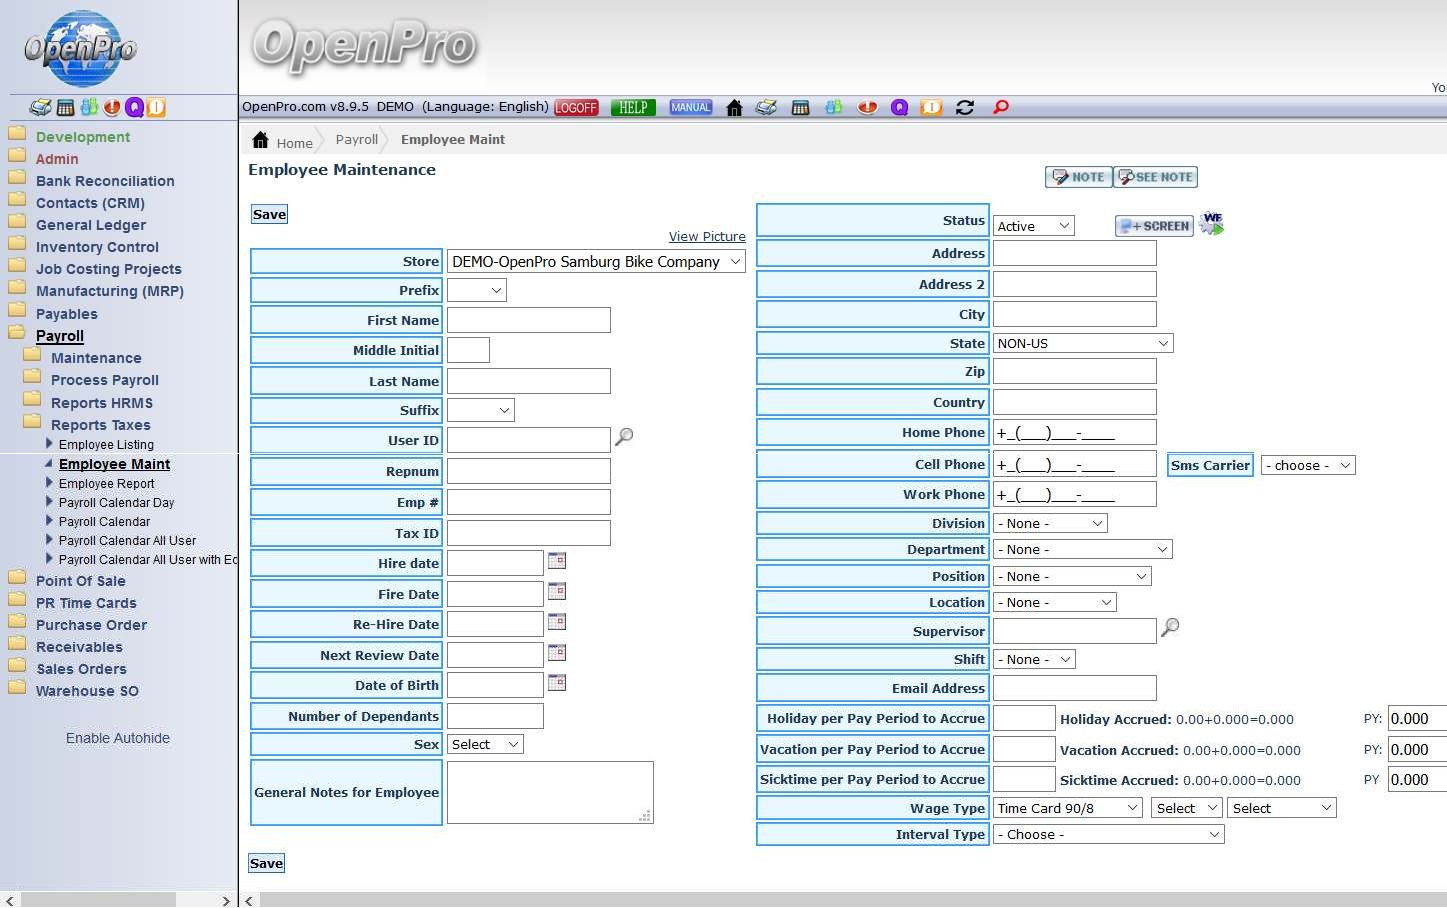Open Employee Listing in the sidebar tree

(106, 445)
